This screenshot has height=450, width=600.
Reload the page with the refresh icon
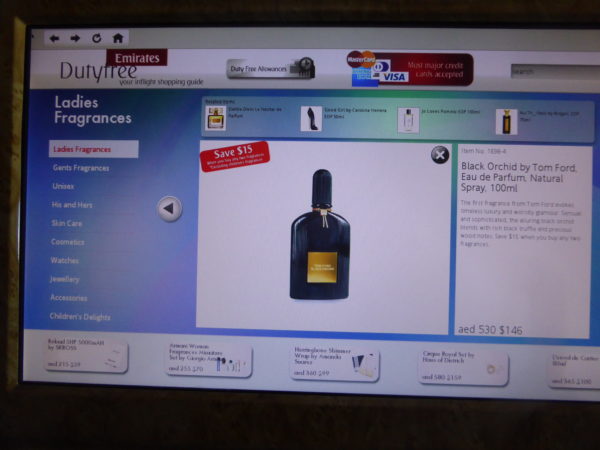97,38
